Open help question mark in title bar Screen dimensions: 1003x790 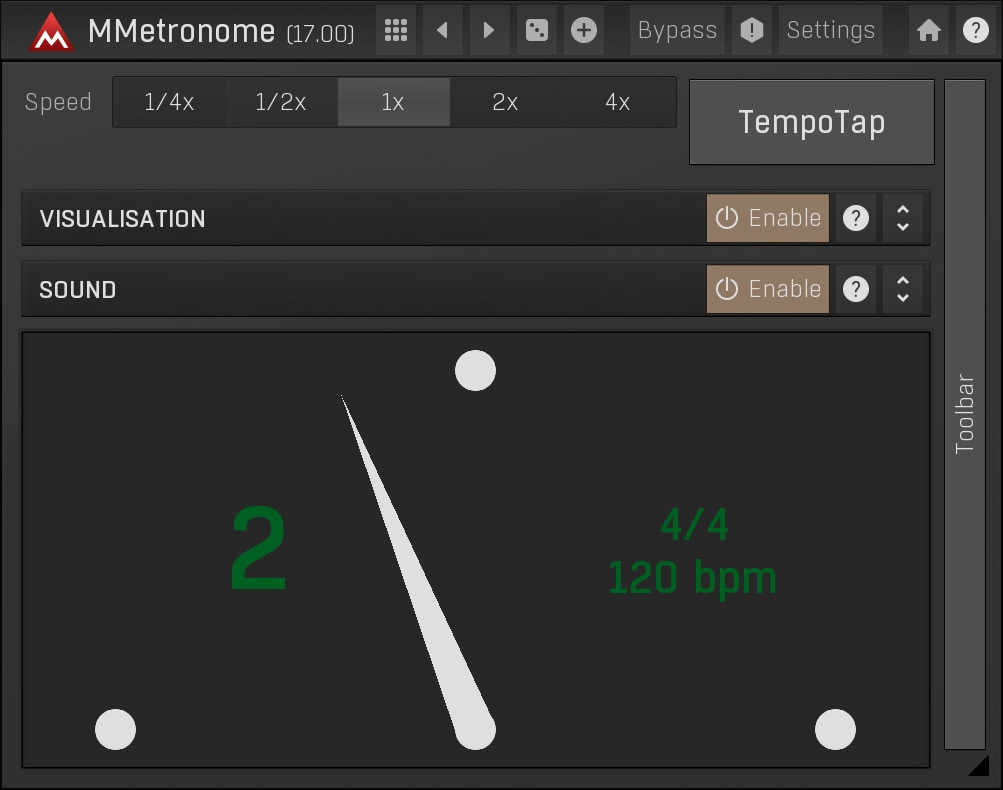click(x=976, y=30)
